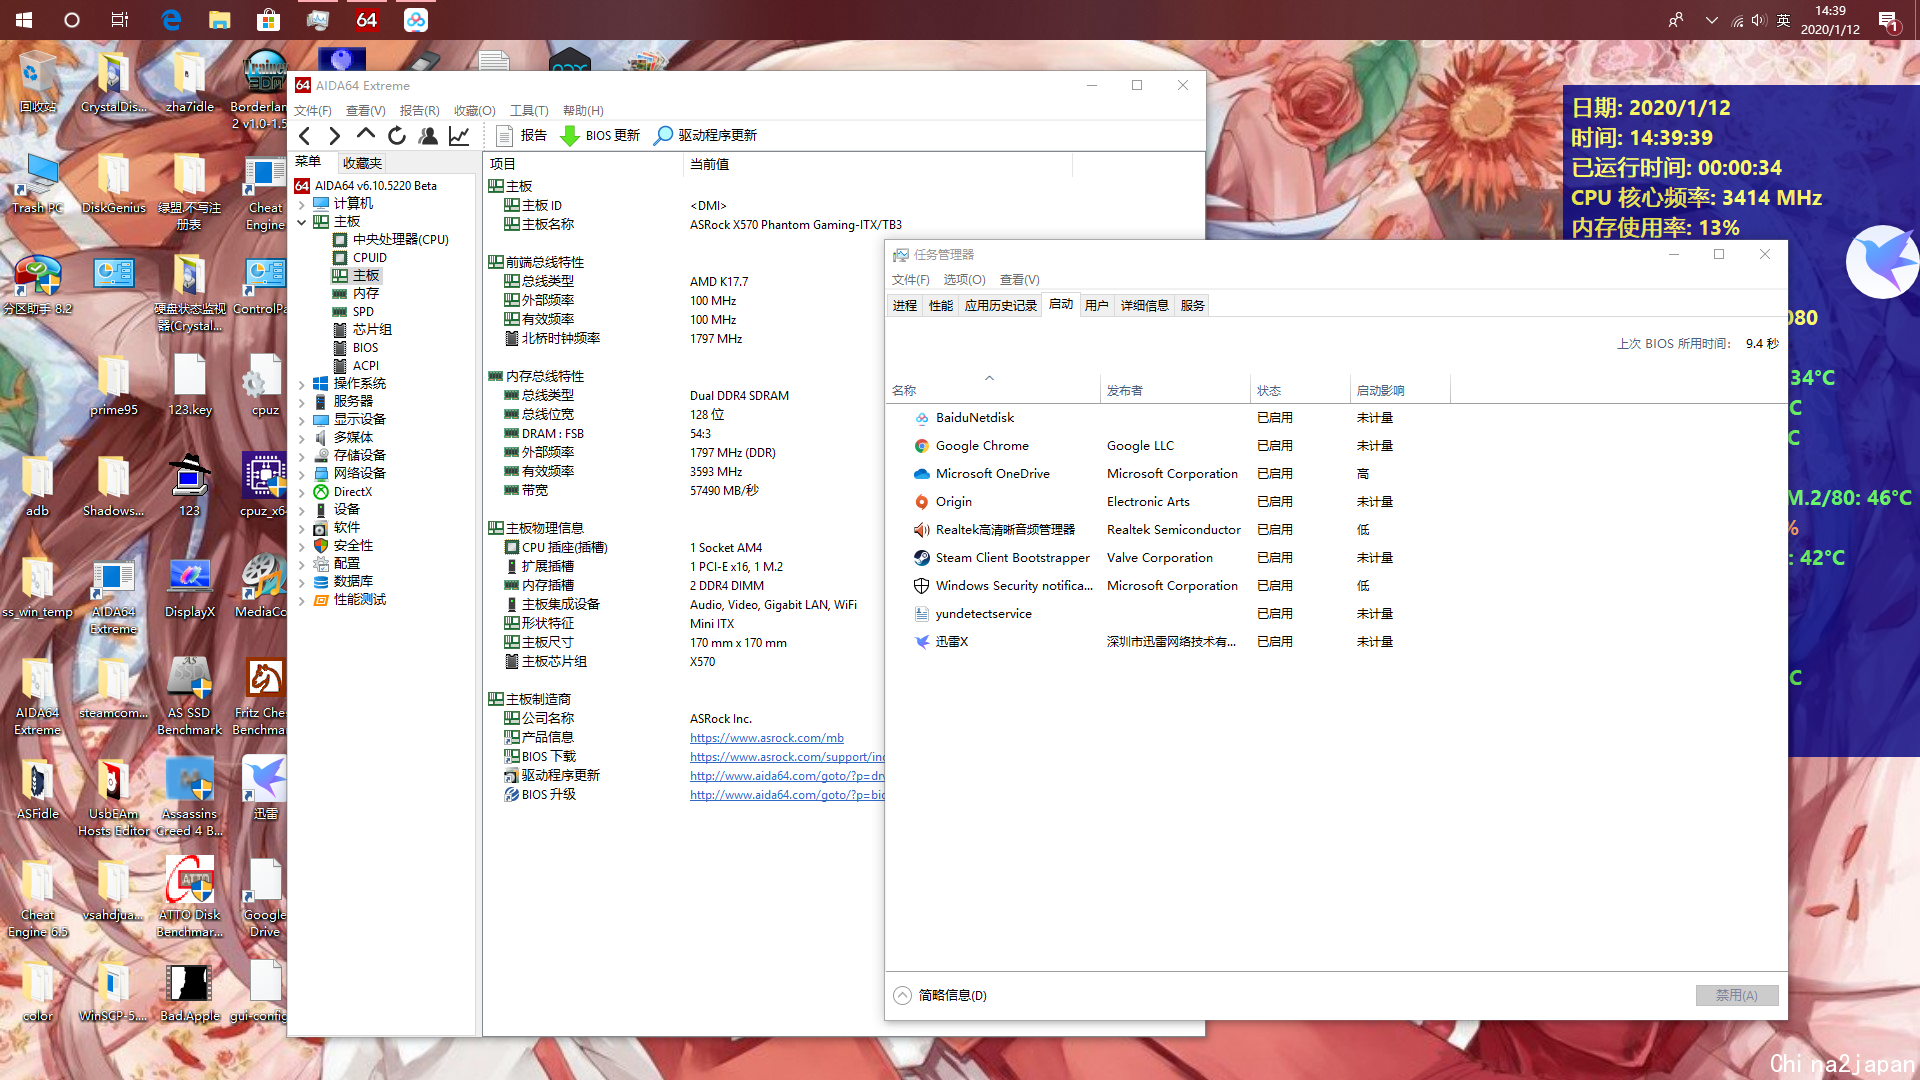1920x1080 pixels.
Task: Select SPD in the tree
Action: point(353,312)
